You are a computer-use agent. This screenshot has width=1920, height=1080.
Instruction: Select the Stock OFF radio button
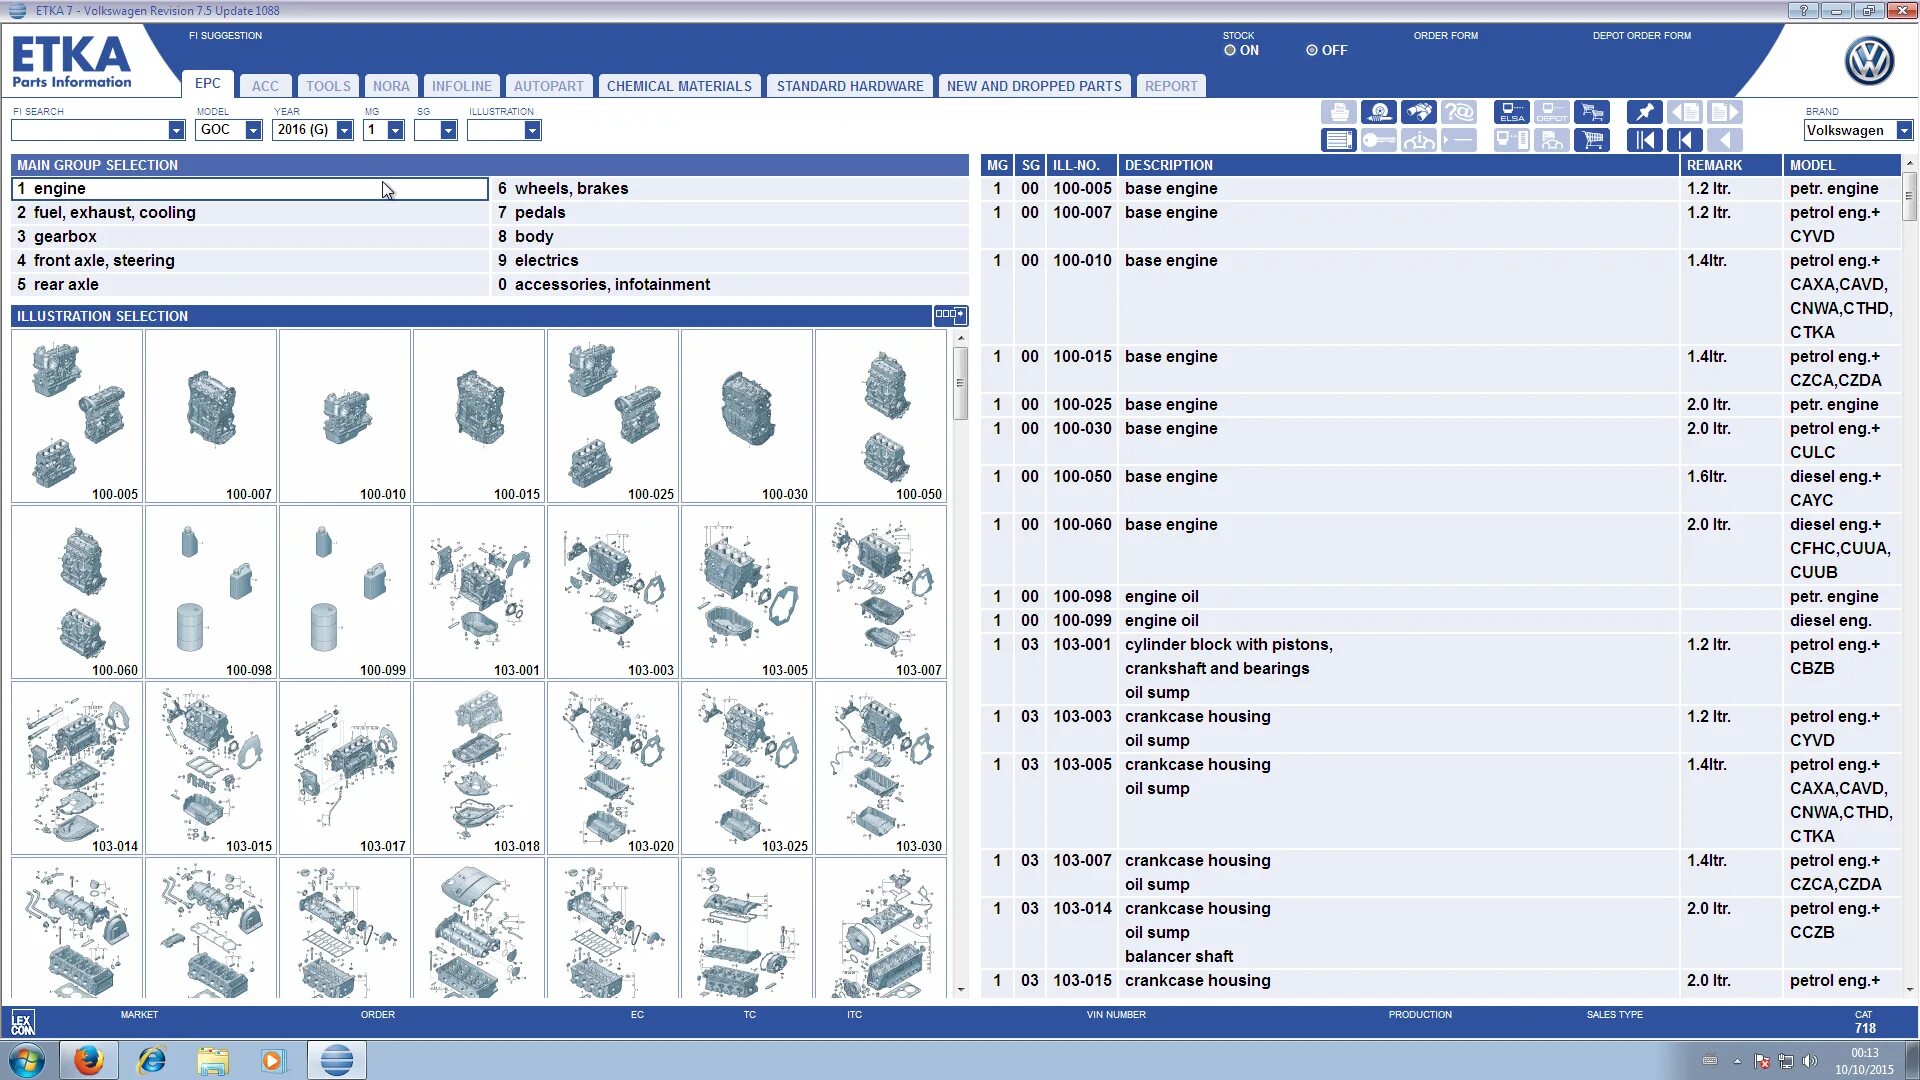(1312, 50)
